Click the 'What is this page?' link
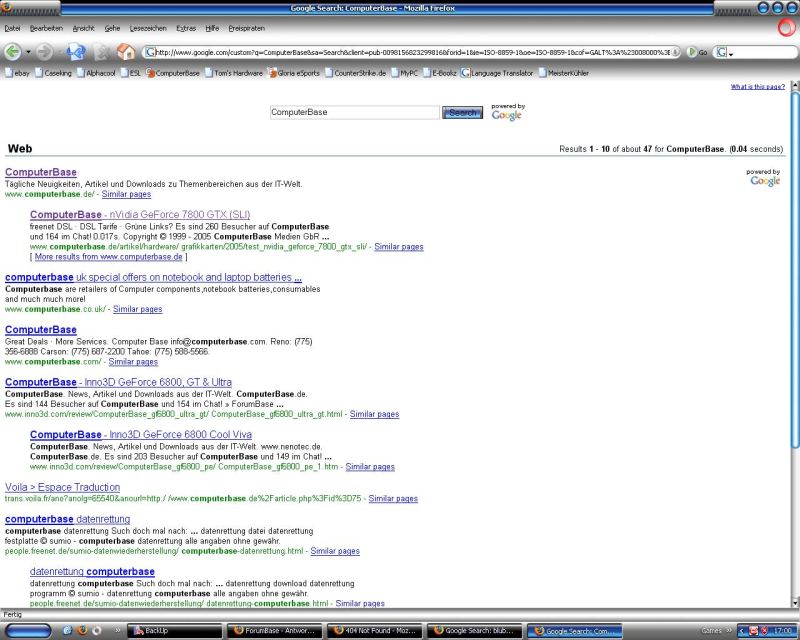This screenshot has width=800, height=640. (758, 87)
